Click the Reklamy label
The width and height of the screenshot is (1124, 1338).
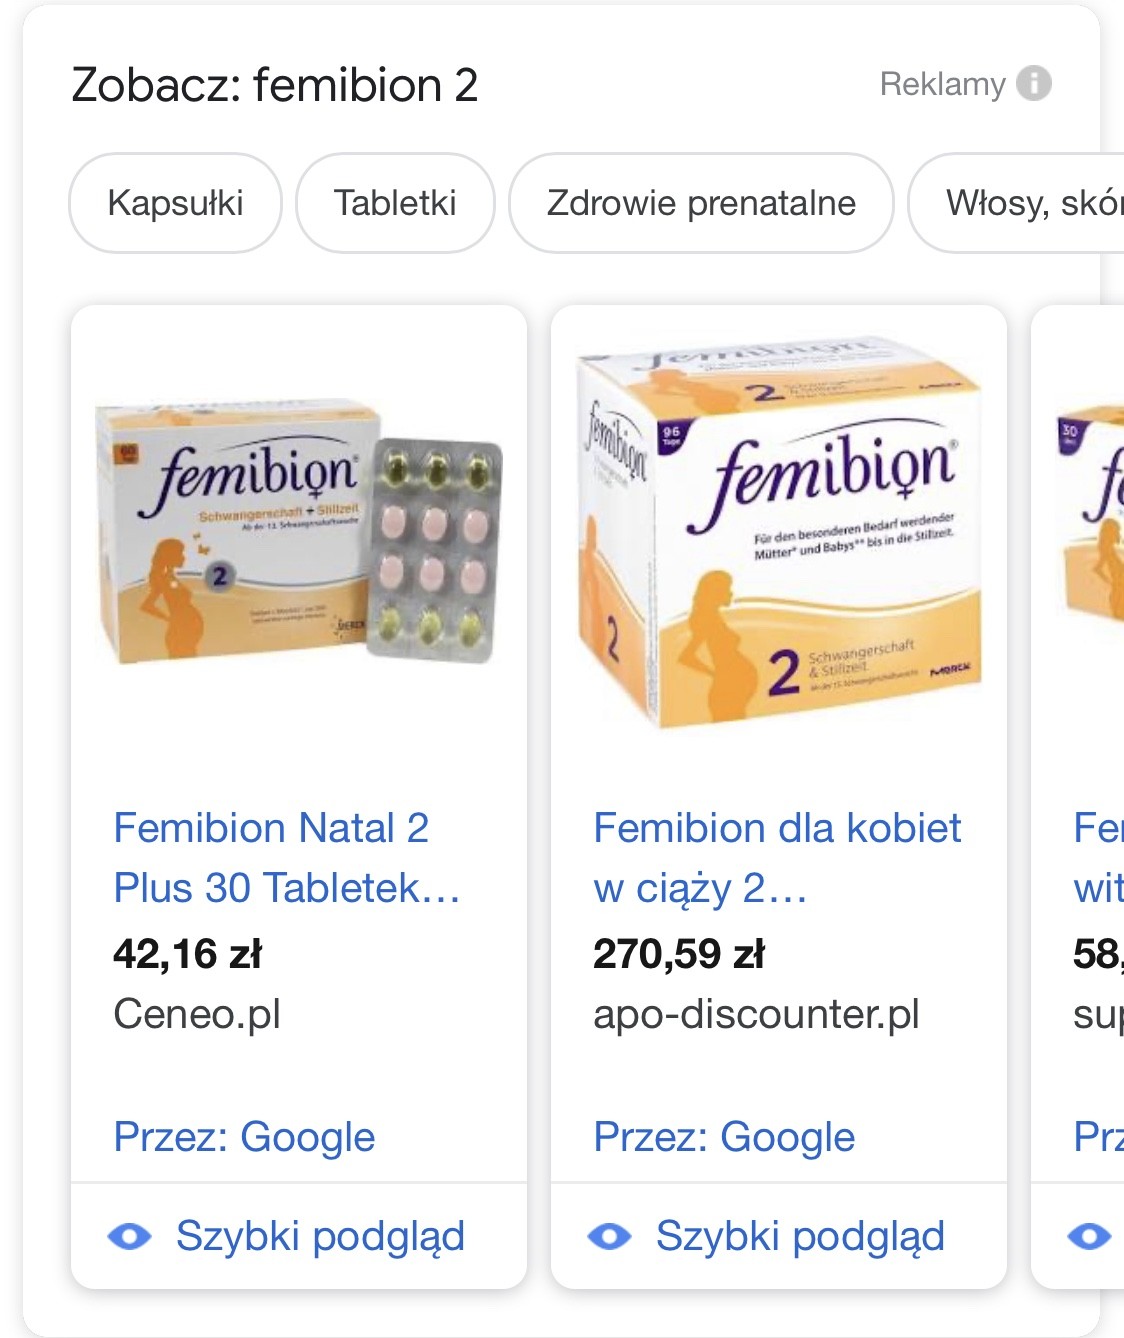click(942, 84)
